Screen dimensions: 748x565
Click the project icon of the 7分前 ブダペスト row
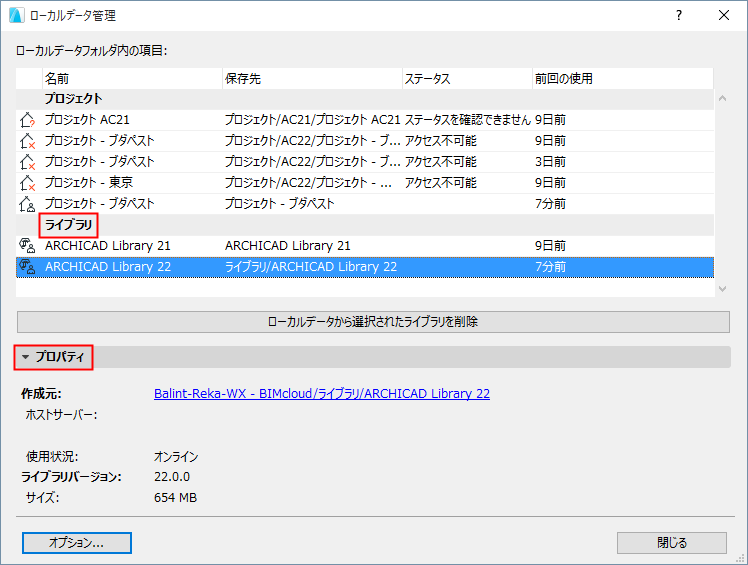click(27, 204)
